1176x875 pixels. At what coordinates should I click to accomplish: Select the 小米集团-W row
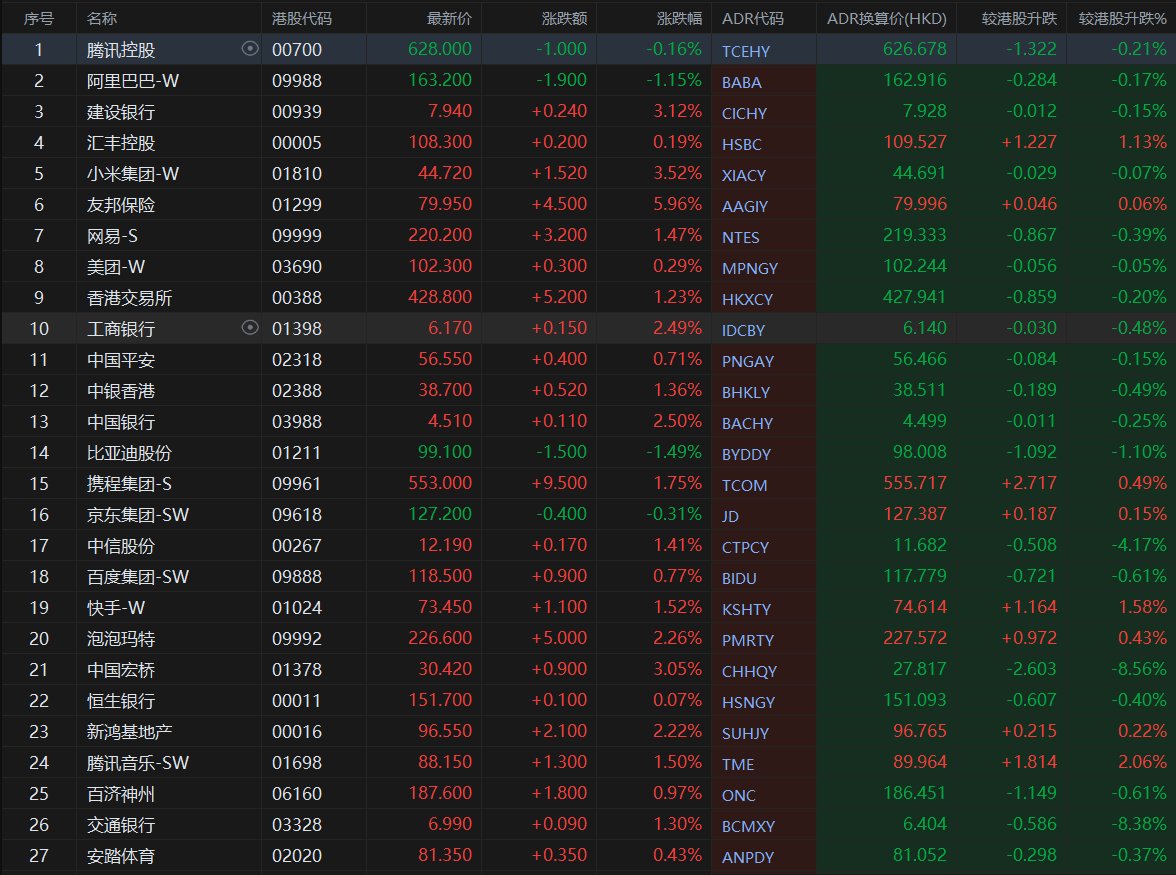[x=133, y=174]
